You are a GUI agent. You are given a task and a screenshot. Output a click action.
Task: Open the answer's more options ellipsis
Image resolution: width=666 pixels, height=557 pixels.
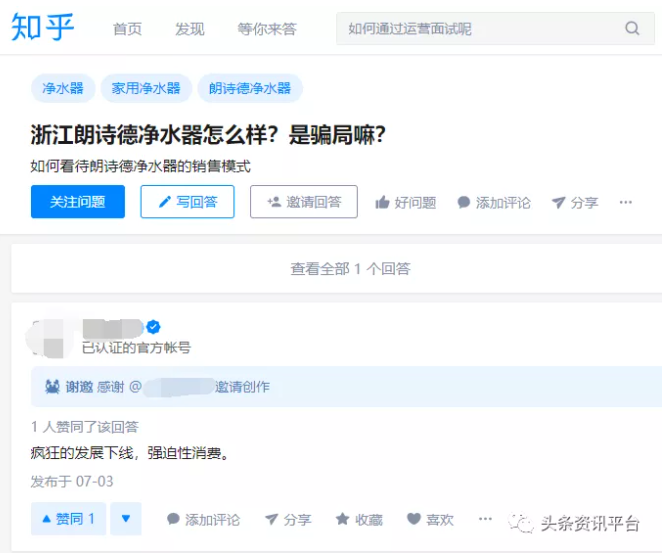point(485,519)
